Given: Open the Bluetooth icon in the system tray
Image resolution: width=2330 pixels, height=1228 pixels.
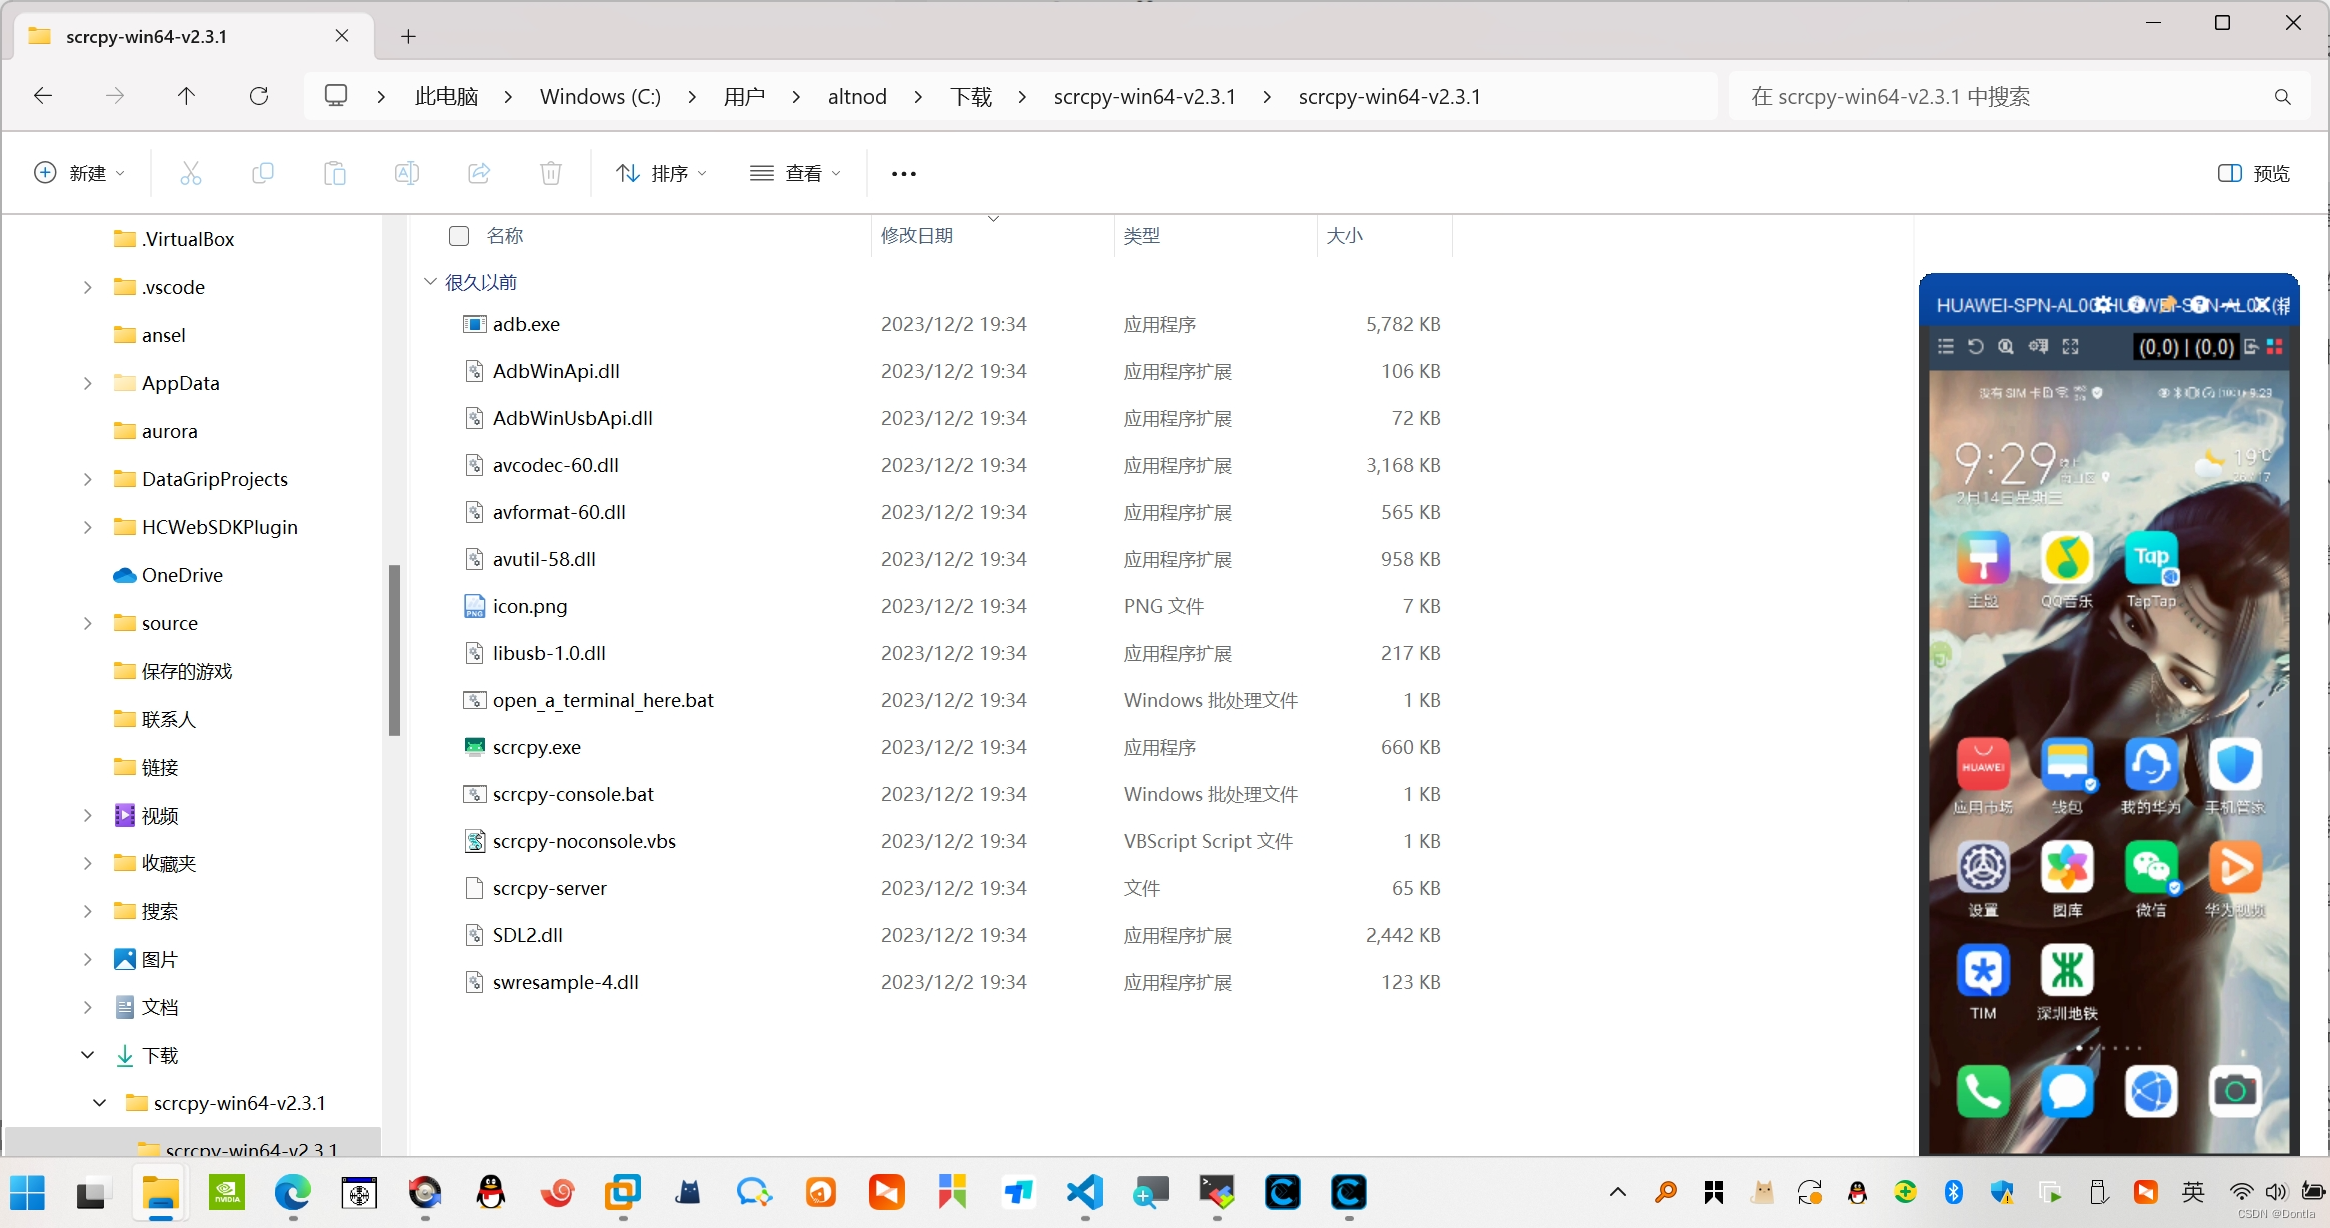Looking at the screenshot, I should (1953, 1192).
